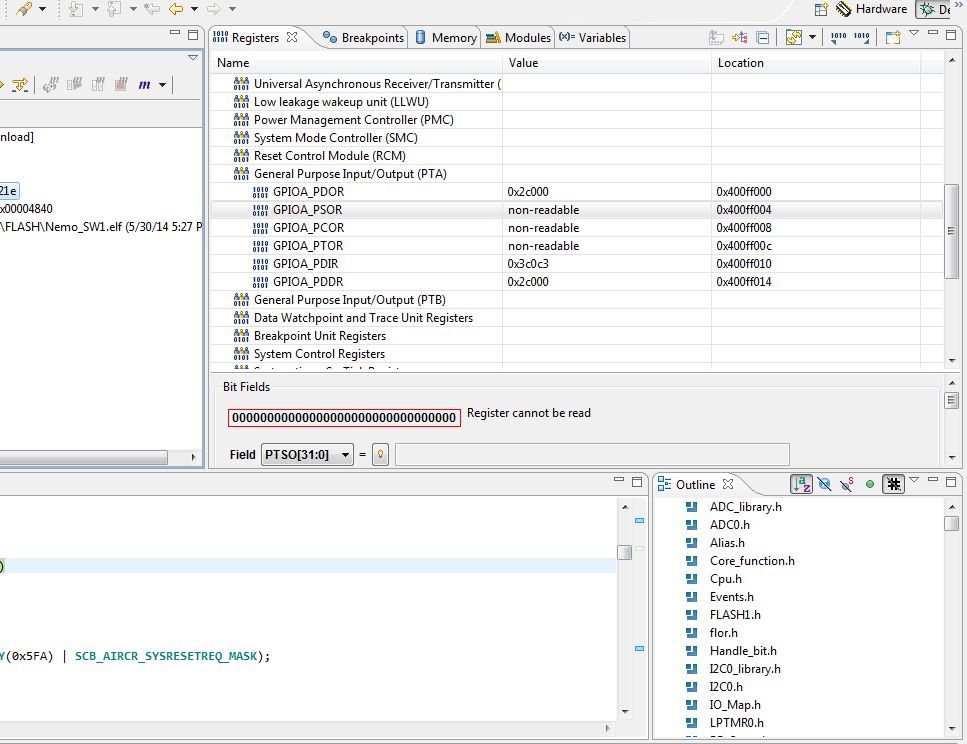Click the Bit Fields binary value box
The image size is (967, 744).
point(344,418)
